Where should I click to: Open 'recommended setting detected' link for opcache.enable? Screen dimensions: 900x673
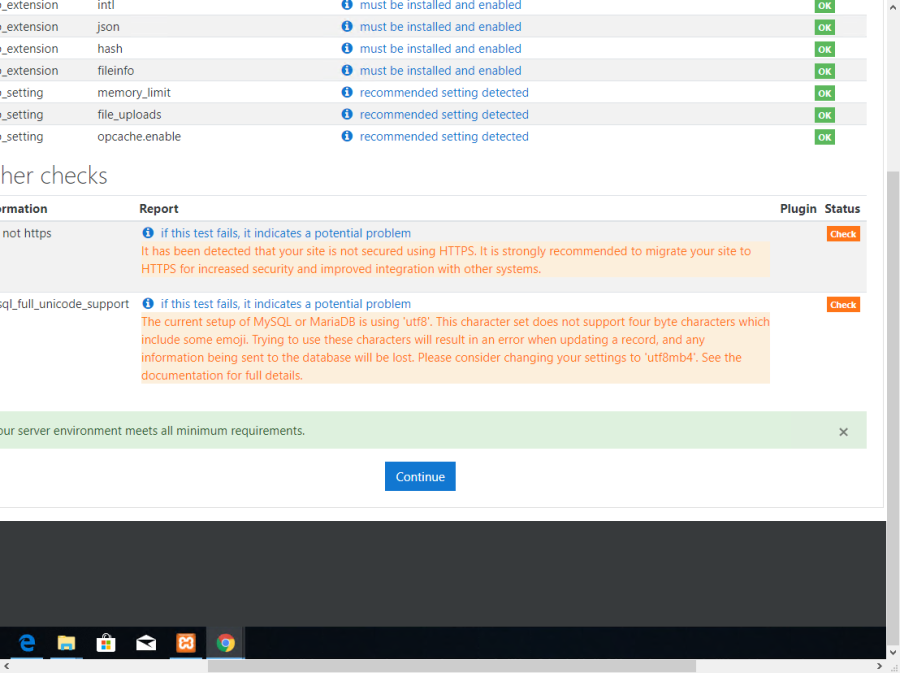tap(444, 137)
